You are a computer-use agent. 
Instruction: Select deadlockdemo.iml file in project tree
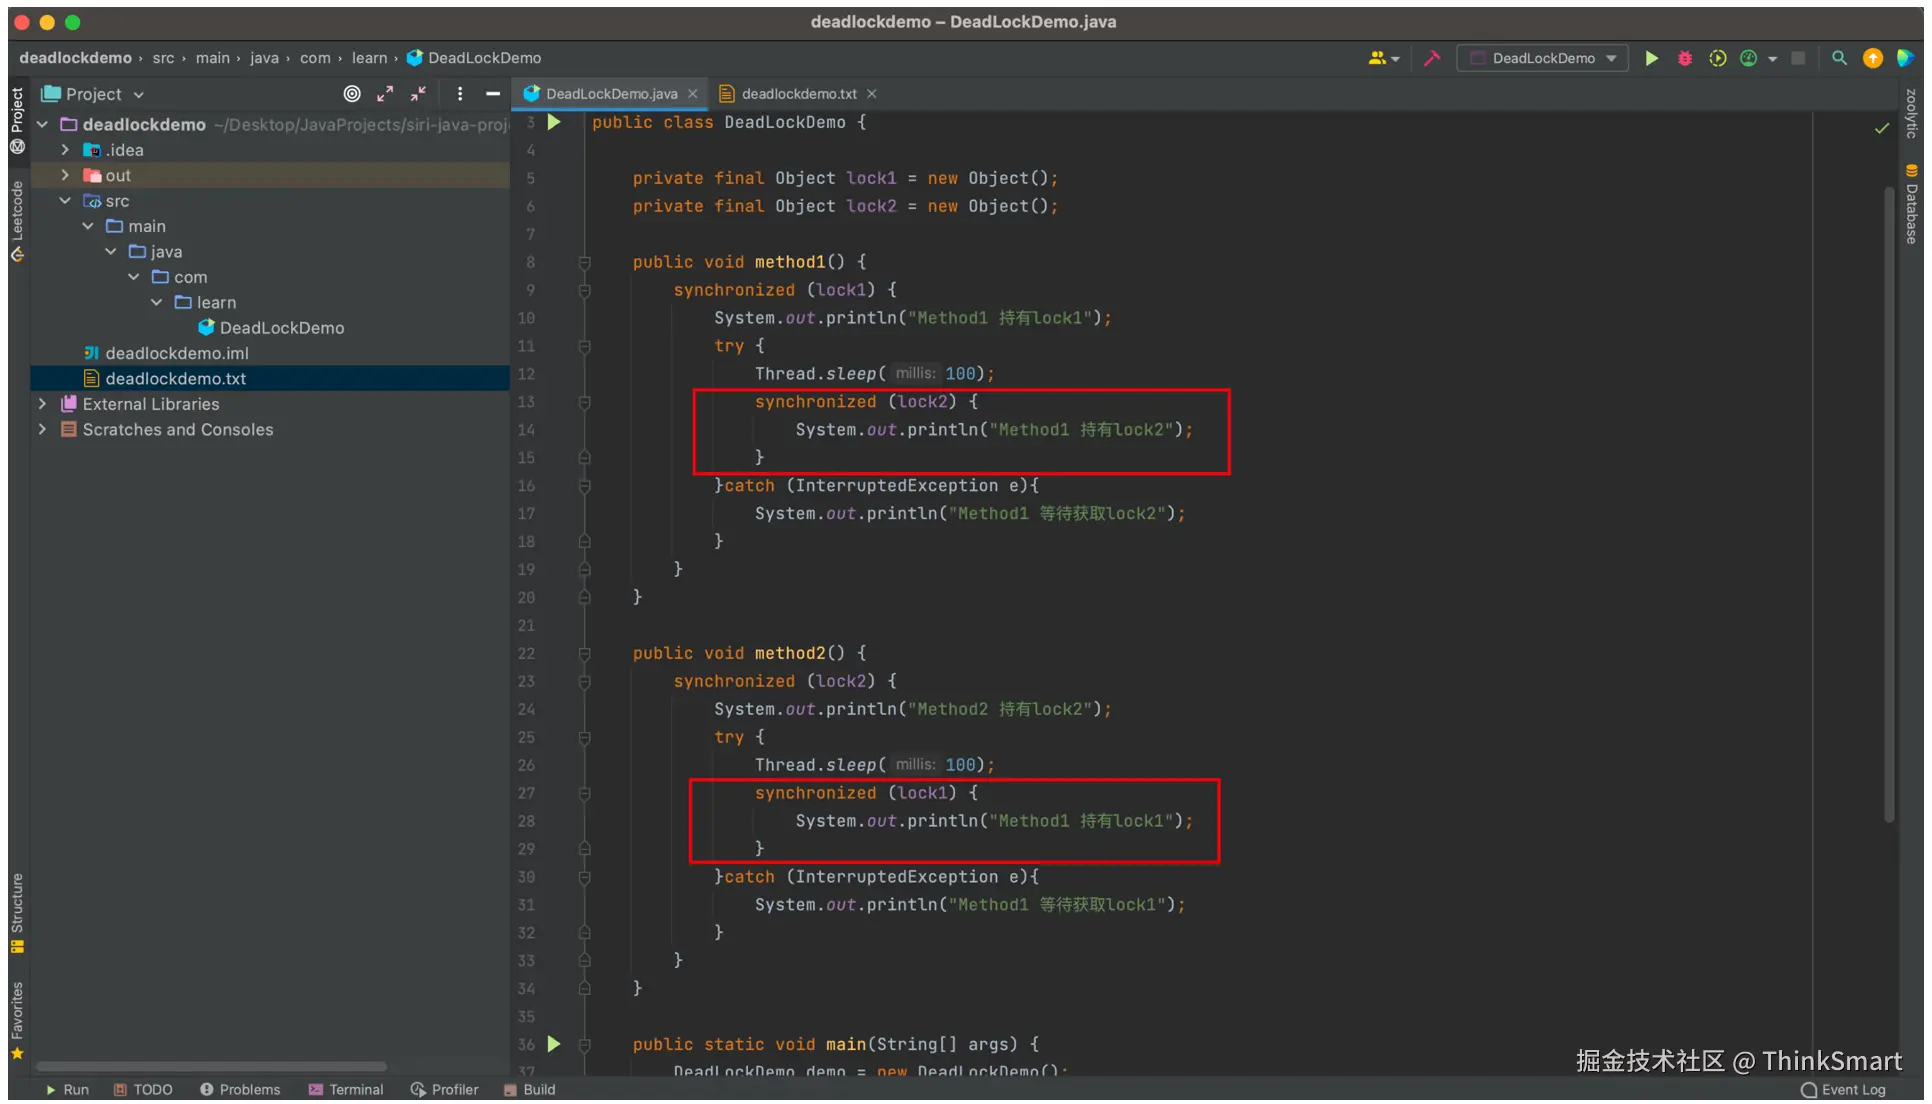click(x=177, y=353)
